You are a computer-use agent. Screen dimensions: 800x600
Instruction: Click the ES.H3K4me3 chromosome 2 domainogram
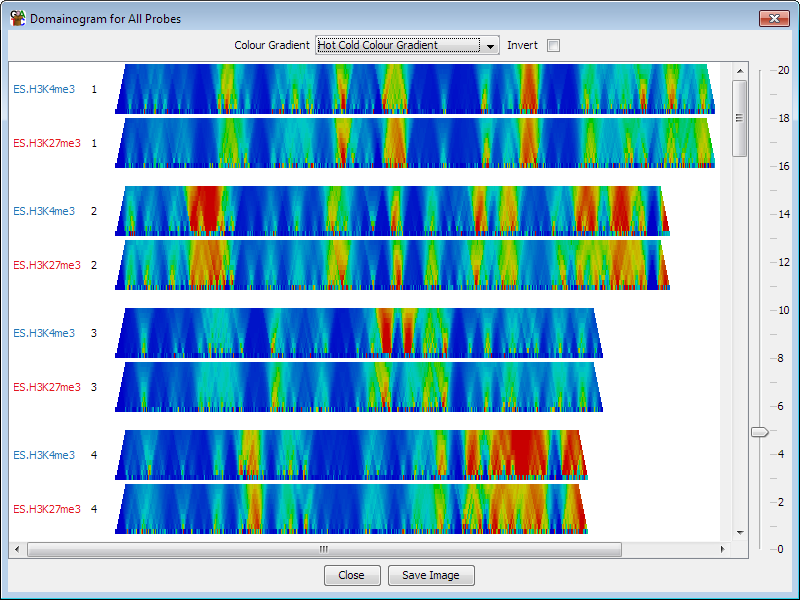pyautogui.click(x=392, y=211)
